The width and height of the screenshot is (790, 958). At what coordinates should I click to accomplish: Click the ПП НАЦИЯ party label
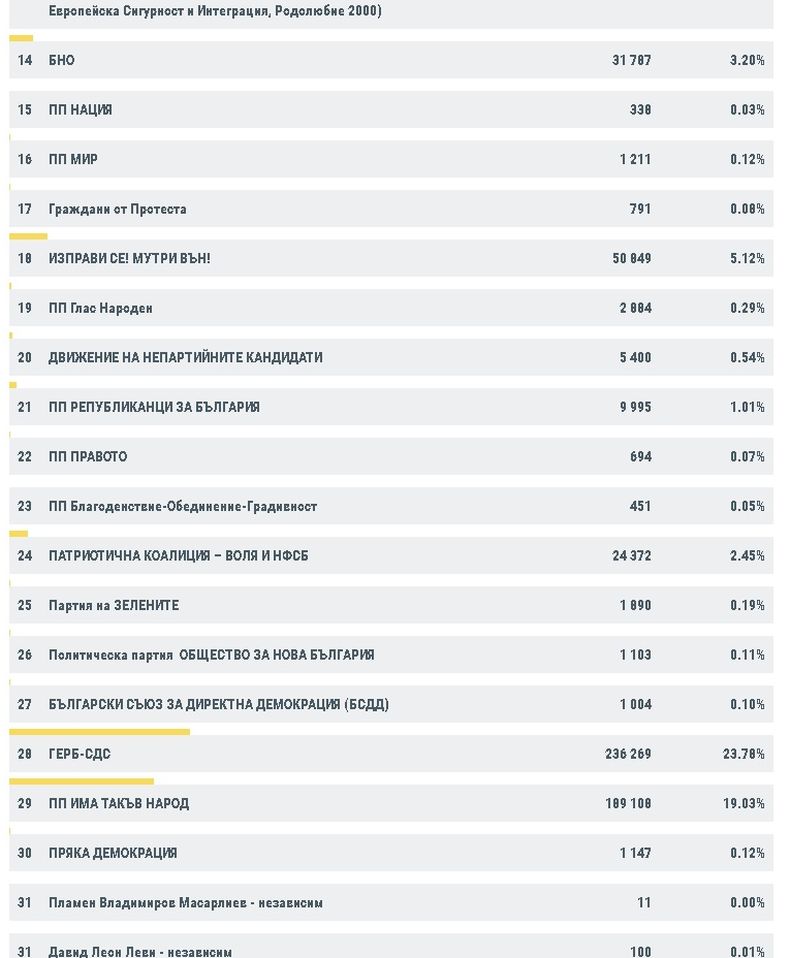[80, 110]
